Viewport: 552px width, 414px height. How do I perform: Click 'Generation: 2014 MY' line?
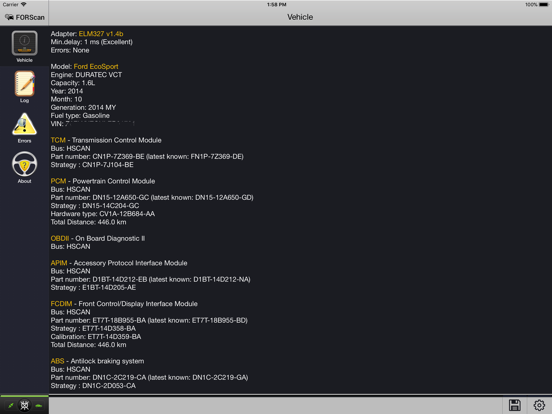(x=83, y=107)
